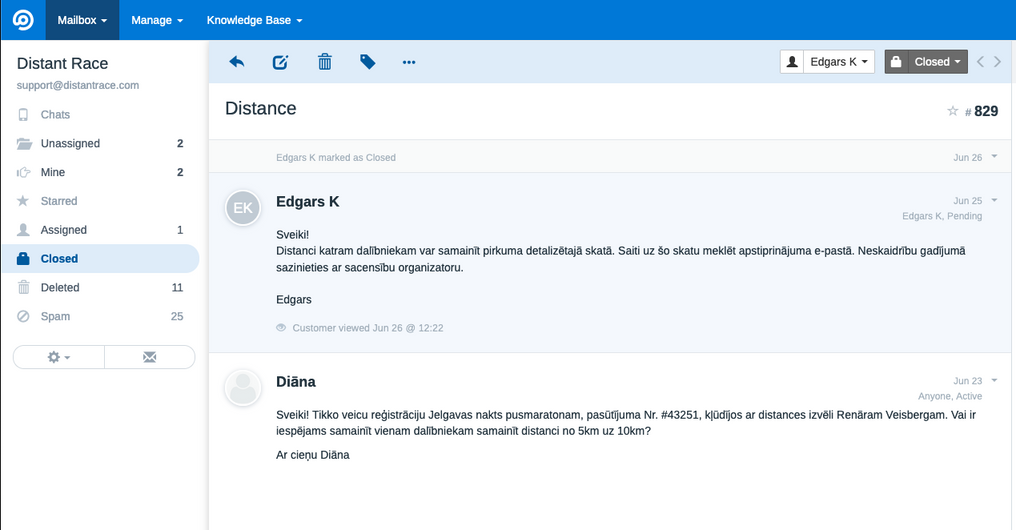This screenshot has width=1016, height=530.
Task: Click the FreeScout logo icon
Action: (23, 20)
